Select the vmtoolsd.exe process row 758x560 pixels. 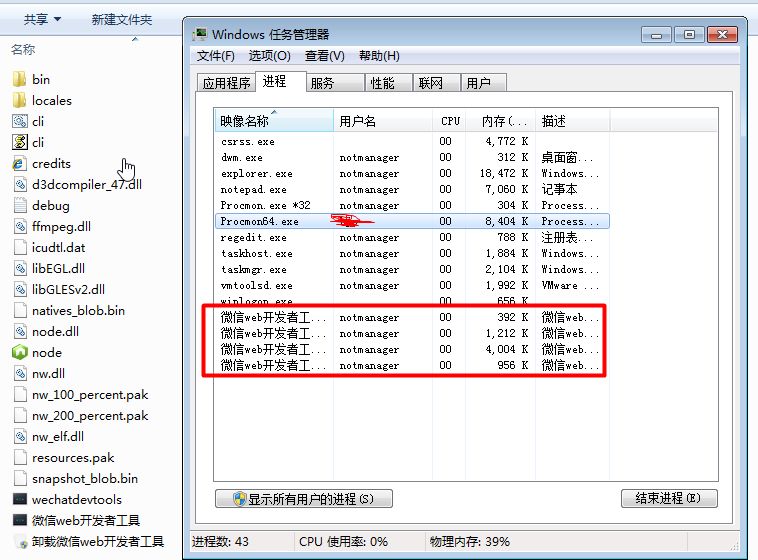[x=412, y=285]
